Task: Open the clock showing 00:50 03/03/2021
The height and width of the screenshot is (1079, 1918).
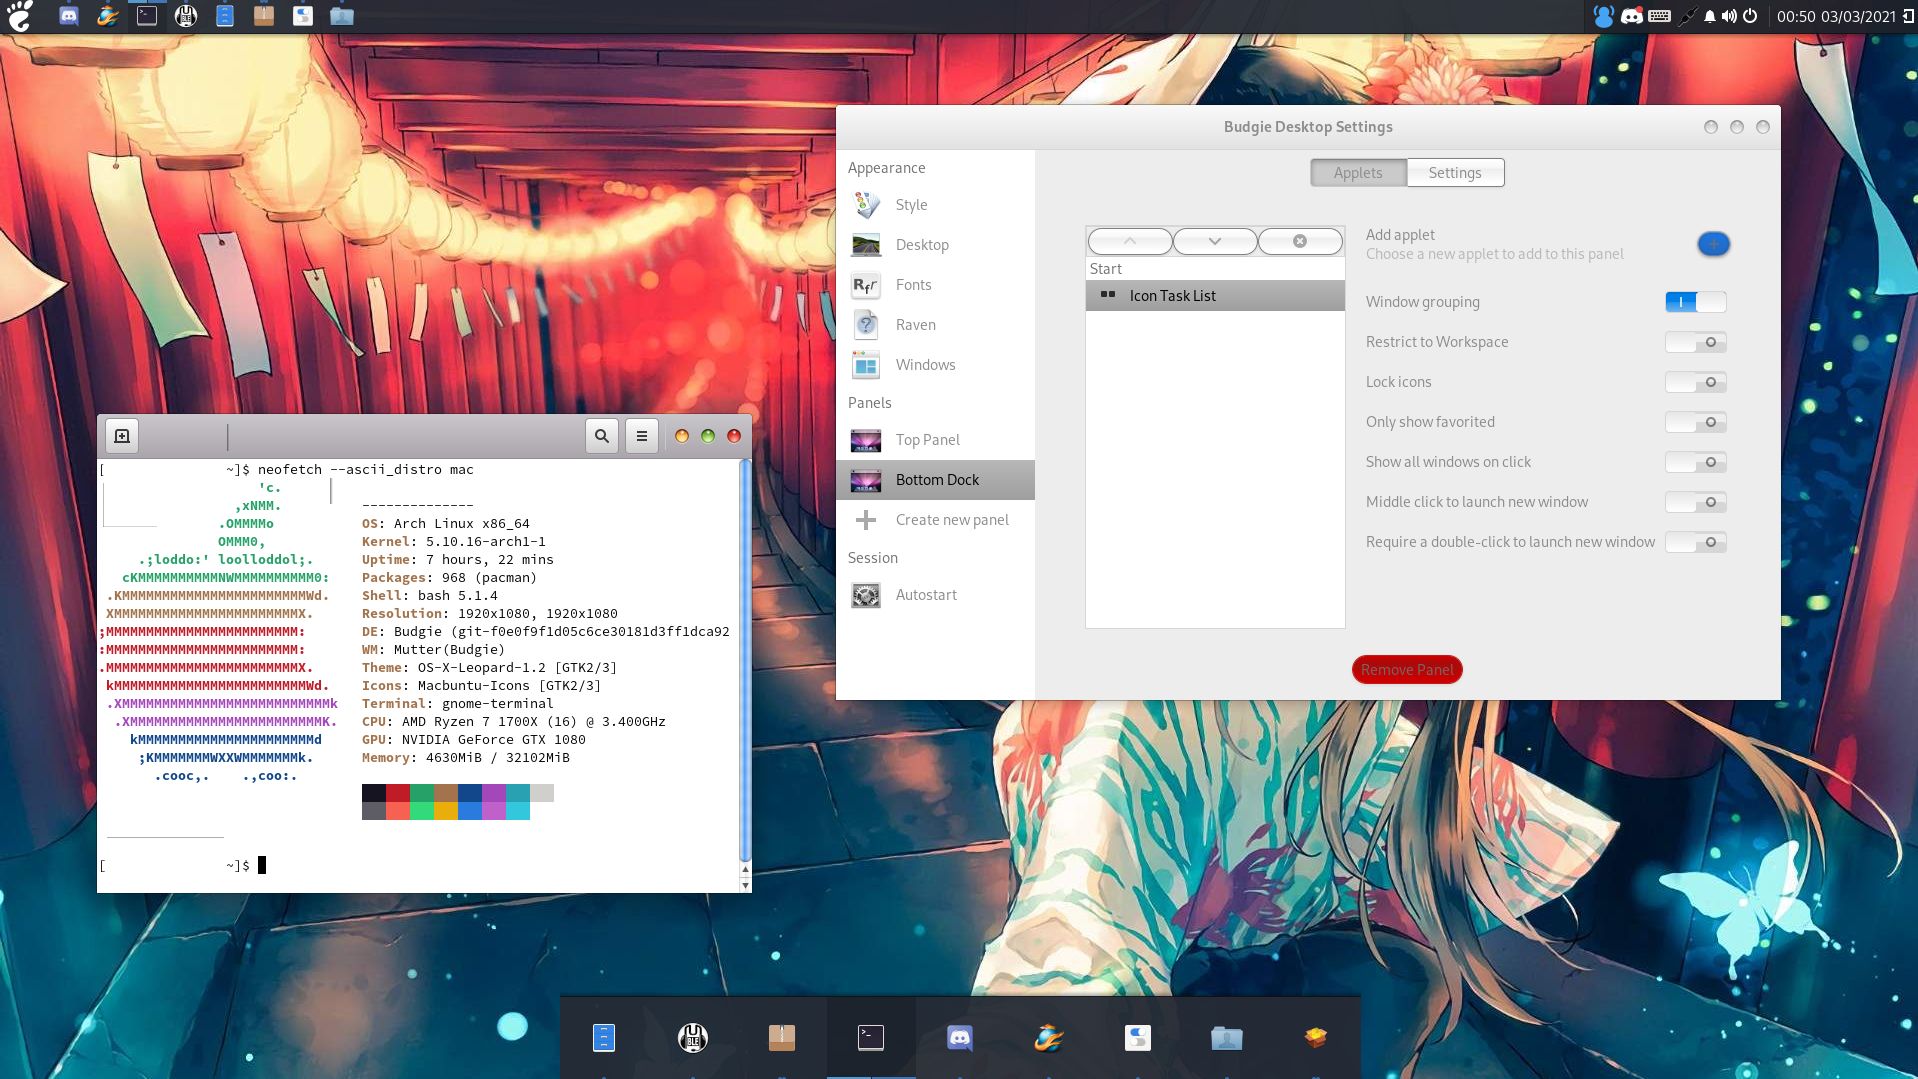Action: (1836, 16)
